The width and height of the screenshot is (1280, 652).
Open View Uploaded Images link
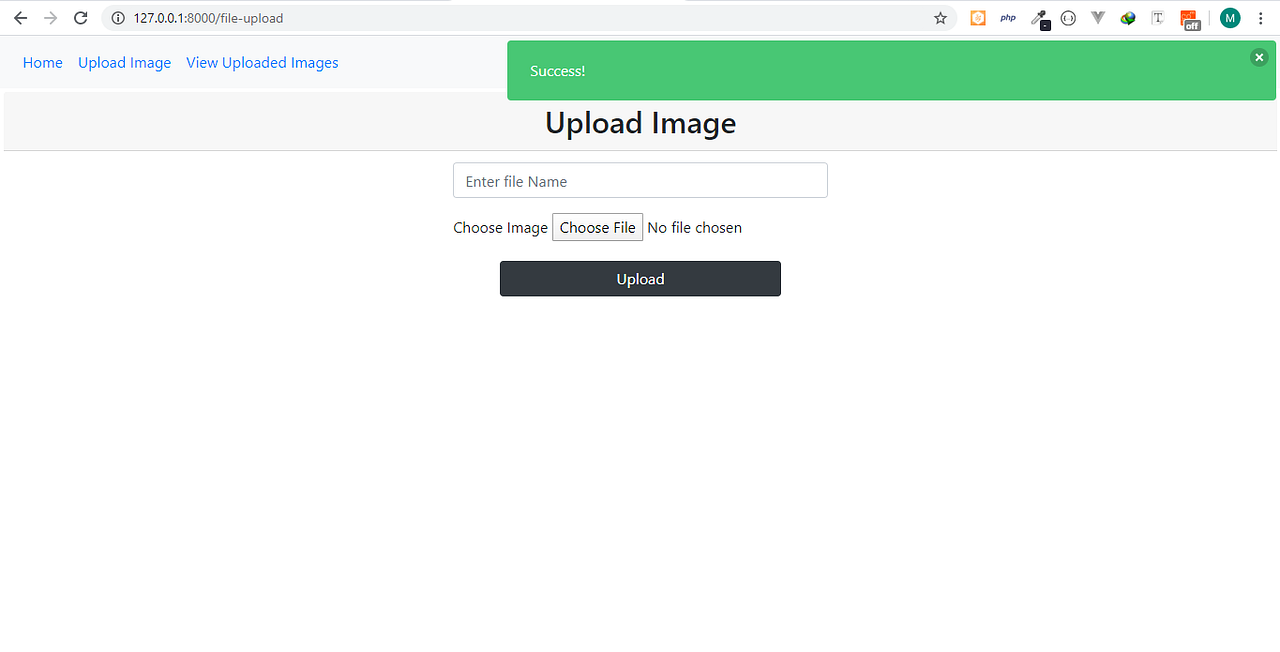262,63
